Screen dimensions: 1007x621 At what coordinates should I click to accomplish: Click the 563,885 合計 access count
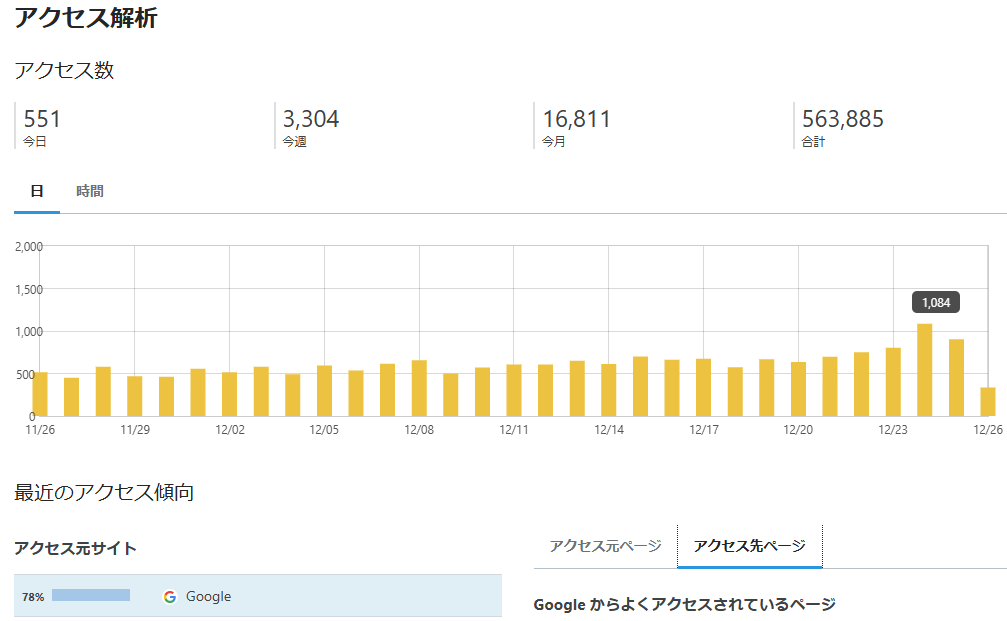843,126
